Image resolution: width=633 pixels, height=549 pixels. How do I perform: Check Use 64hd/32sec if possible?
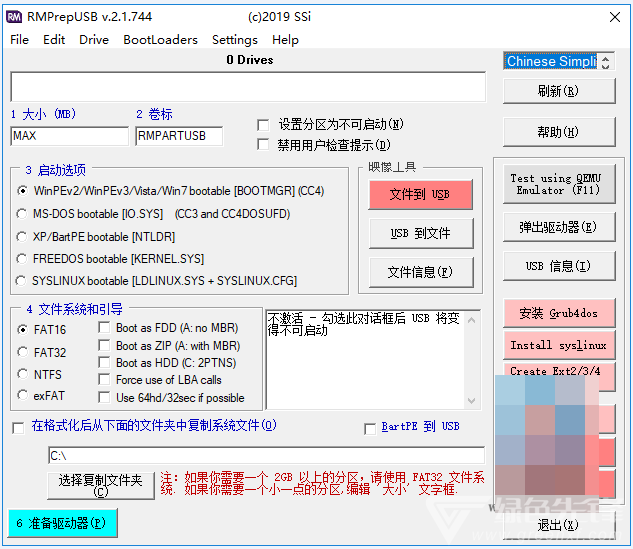[x=104, y=397]
